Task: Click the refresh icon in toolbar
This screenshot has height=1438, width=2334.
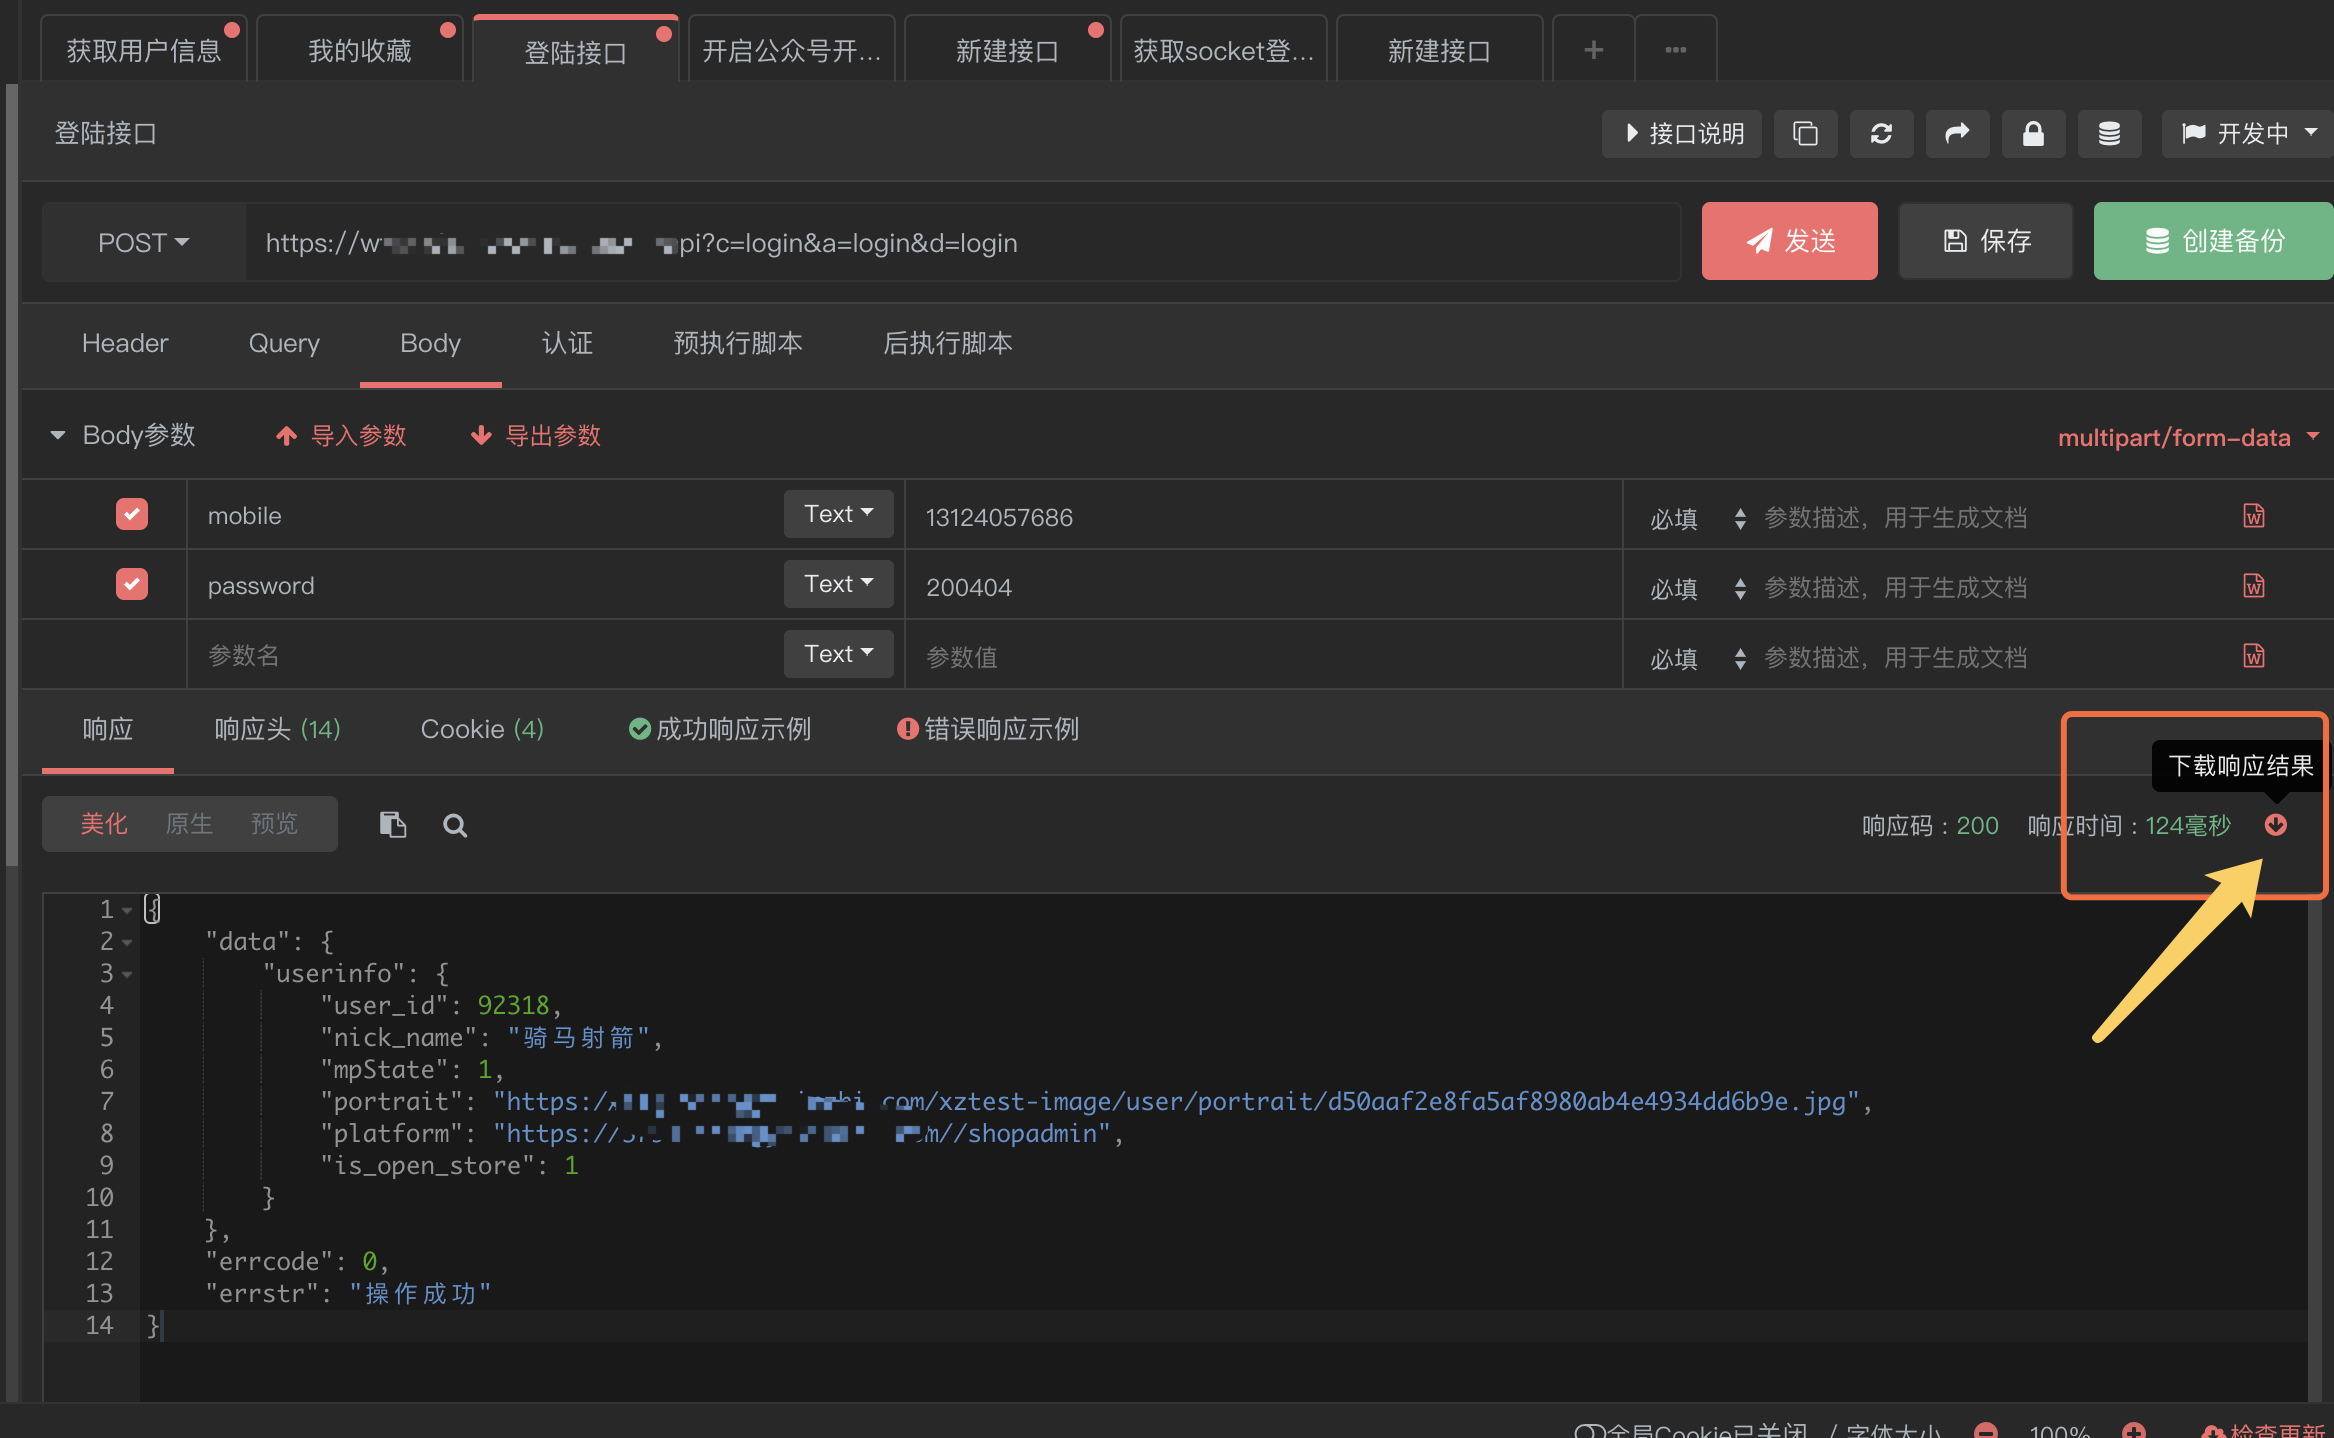Action: tap(1881, 134)
